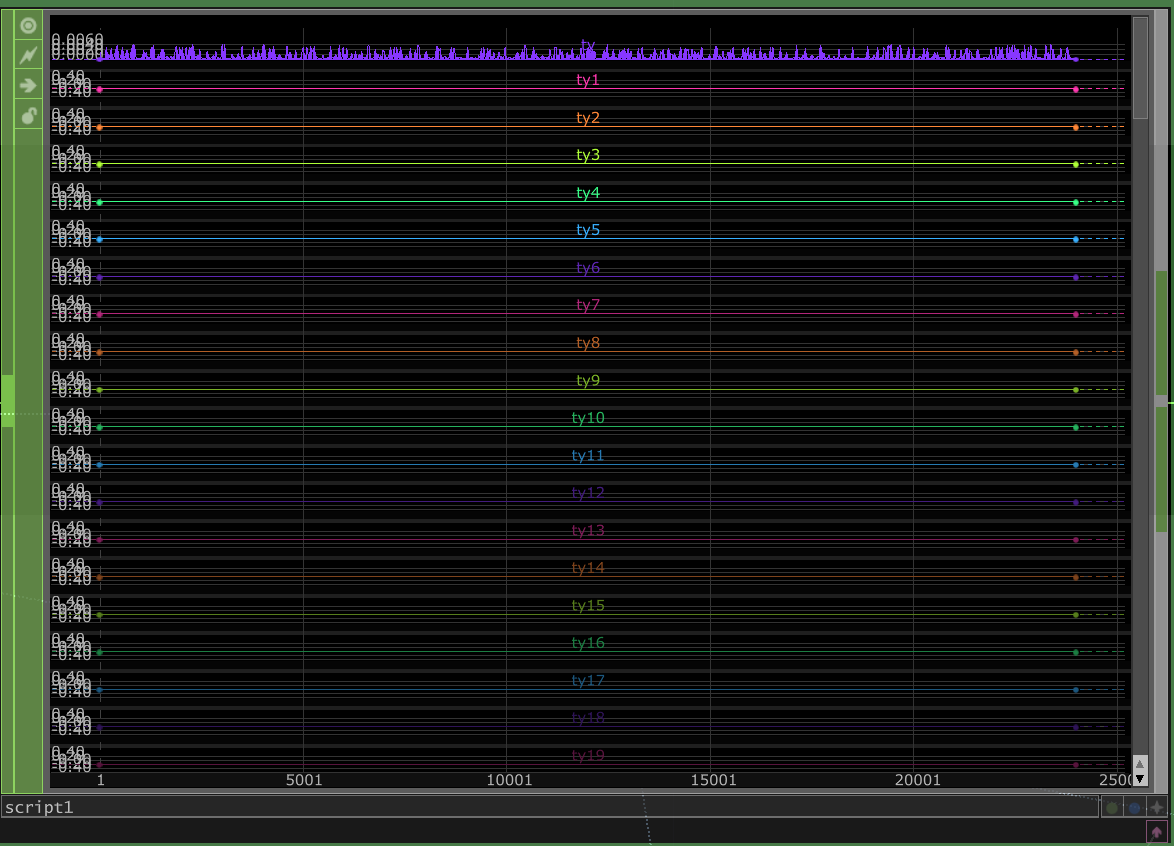Viewport: 1174px width, 846px height.
Task: Toggle the lock flag on the node
Action: coord(28,115)
